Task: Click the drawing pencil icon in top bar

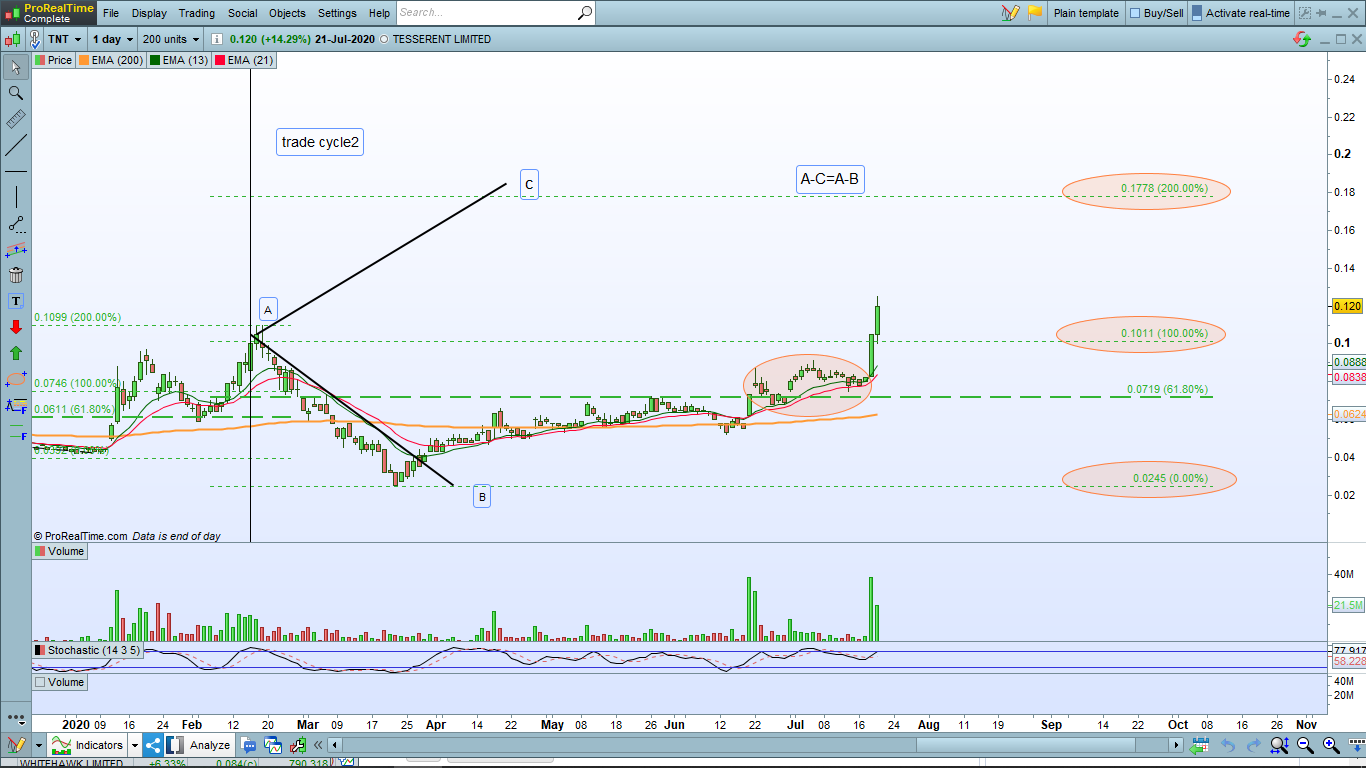Action: tap(1010, 13)
